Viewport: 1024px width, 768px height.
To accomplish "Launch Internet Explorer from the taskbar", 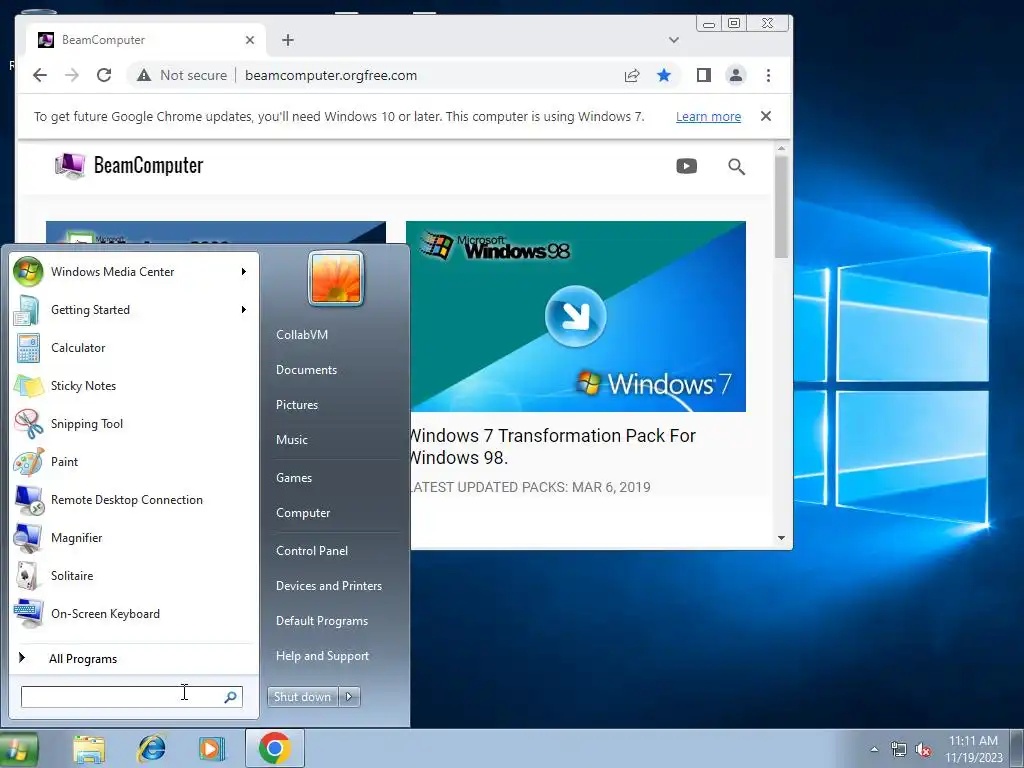I will pos(152,749).
